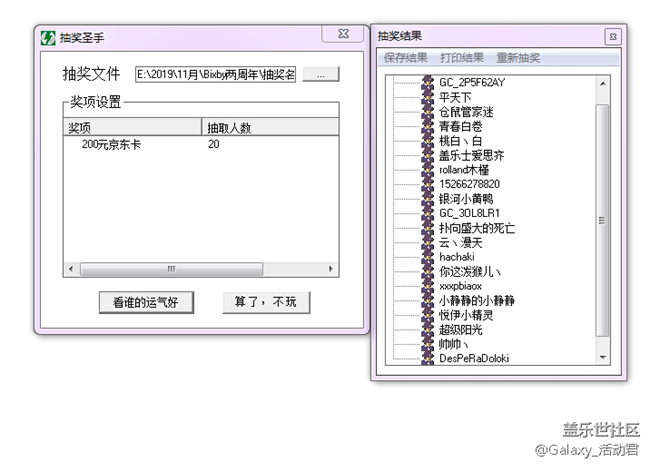Viewport: 650px width, 472px height.
Task: Select winner rolland木槿 in results
Action: [x=464, y=169]
